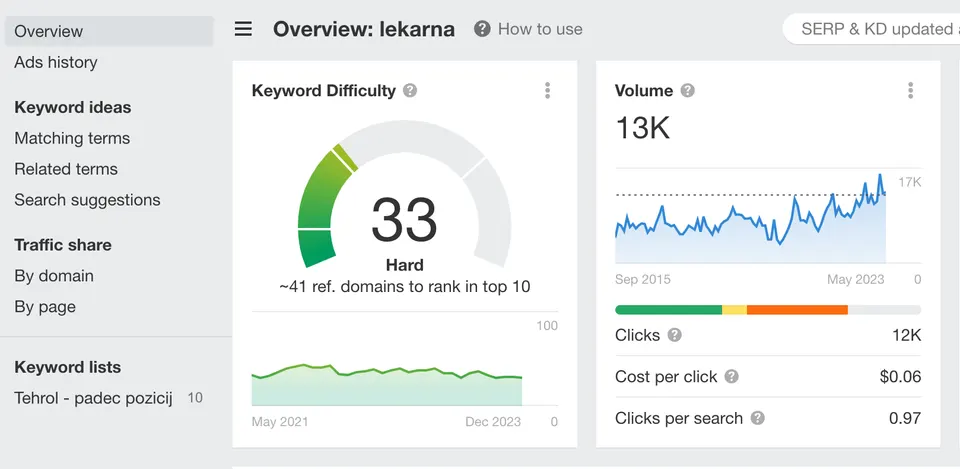Click the green segment of the clicks bar
The width and height of the screenshot is (960, 469).
[669, 310]
